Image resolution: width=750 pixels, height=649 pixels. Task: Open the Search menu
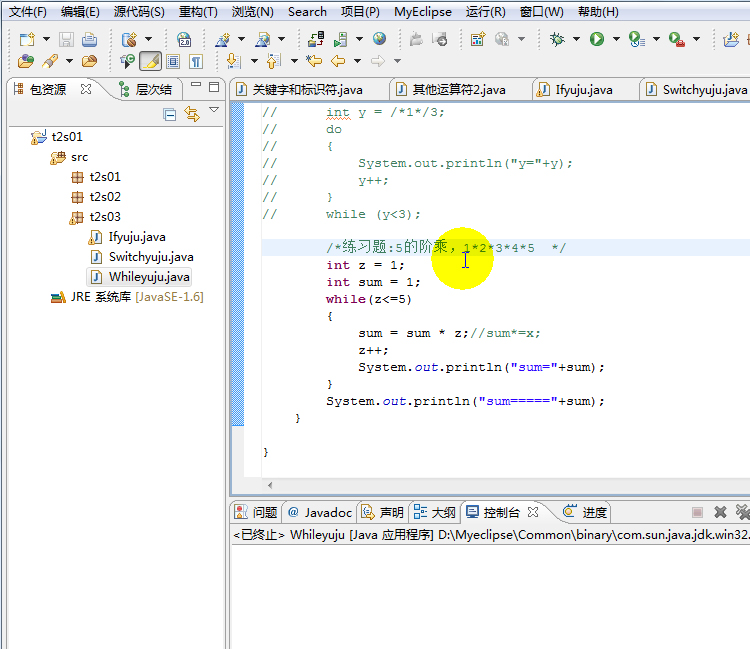307,12
